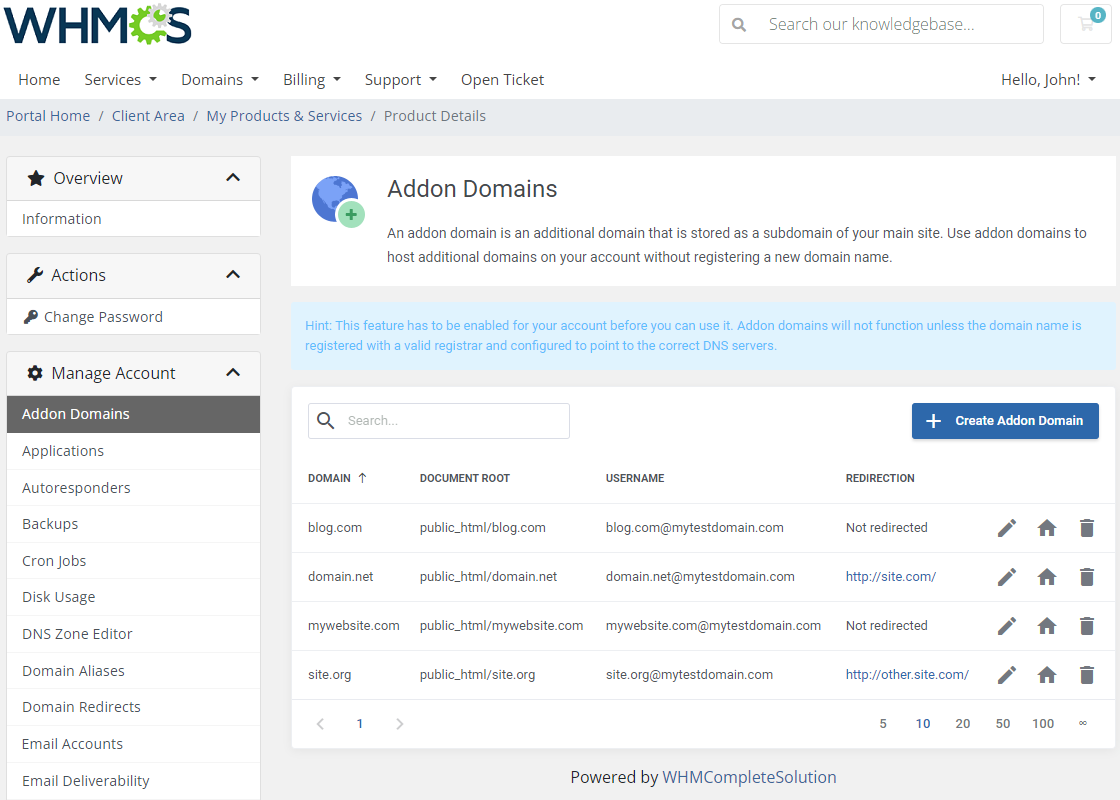
Task: Select Addon Domains in sidebar
Action: point(134,414)
